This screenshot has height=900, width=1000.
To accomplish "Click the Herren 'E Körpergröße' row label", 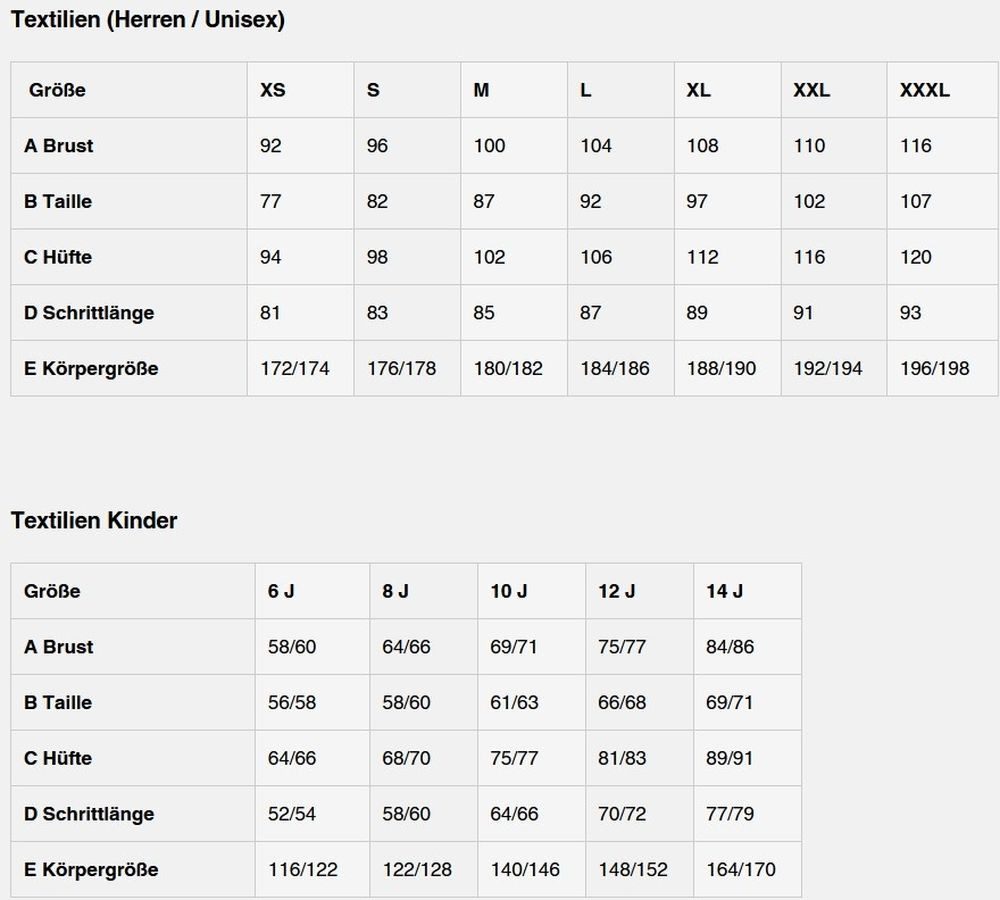I will coord(91,368).
